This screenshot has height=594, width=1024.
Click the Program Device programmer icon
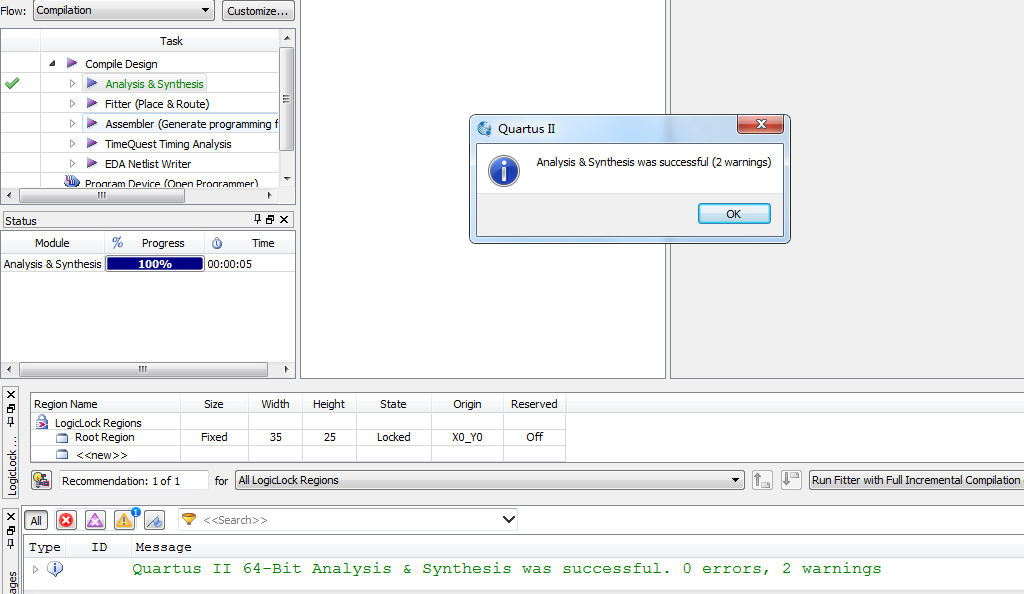pos(72,181)
